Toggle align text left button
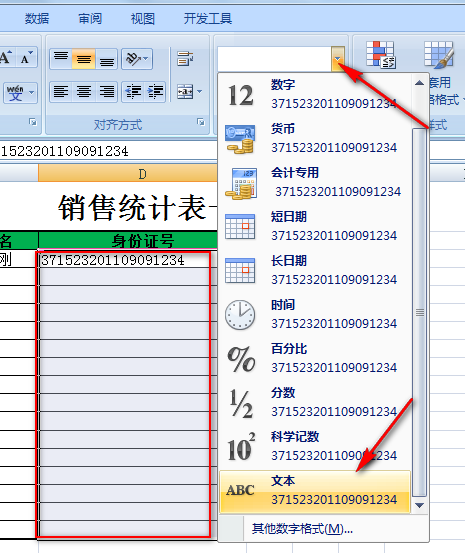The image size is (465, 553). [61, 92]
